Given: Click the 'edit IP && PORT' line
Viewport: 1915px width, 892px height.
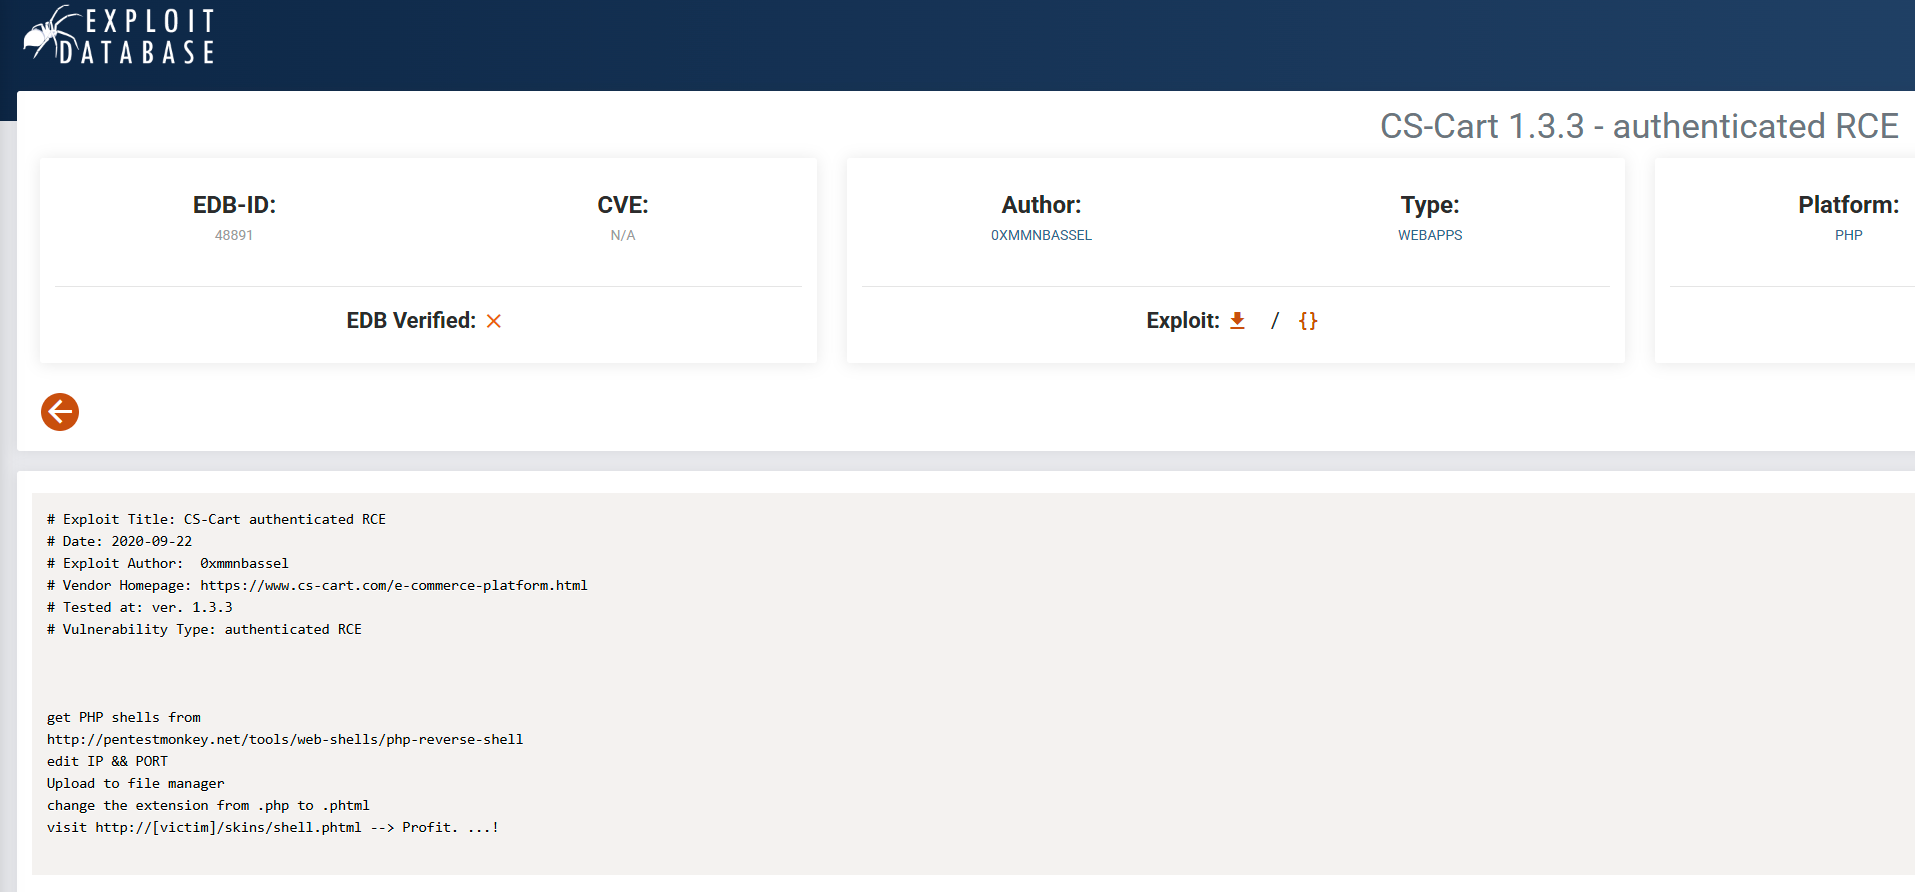Looking at the screenshot, I should point(107,761).
